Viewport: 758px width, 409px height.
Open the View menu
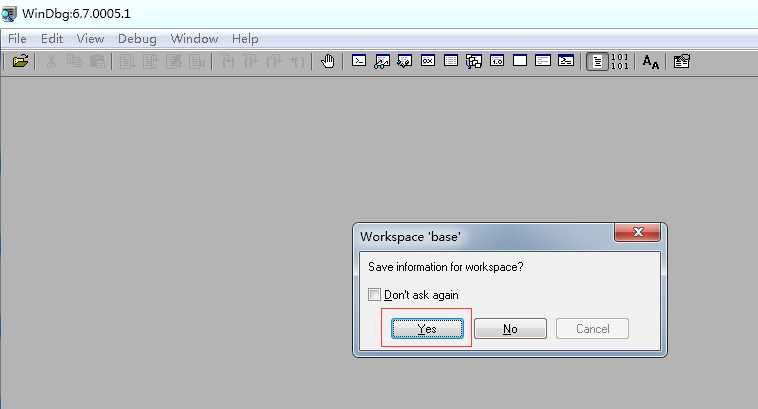point(90,39)
